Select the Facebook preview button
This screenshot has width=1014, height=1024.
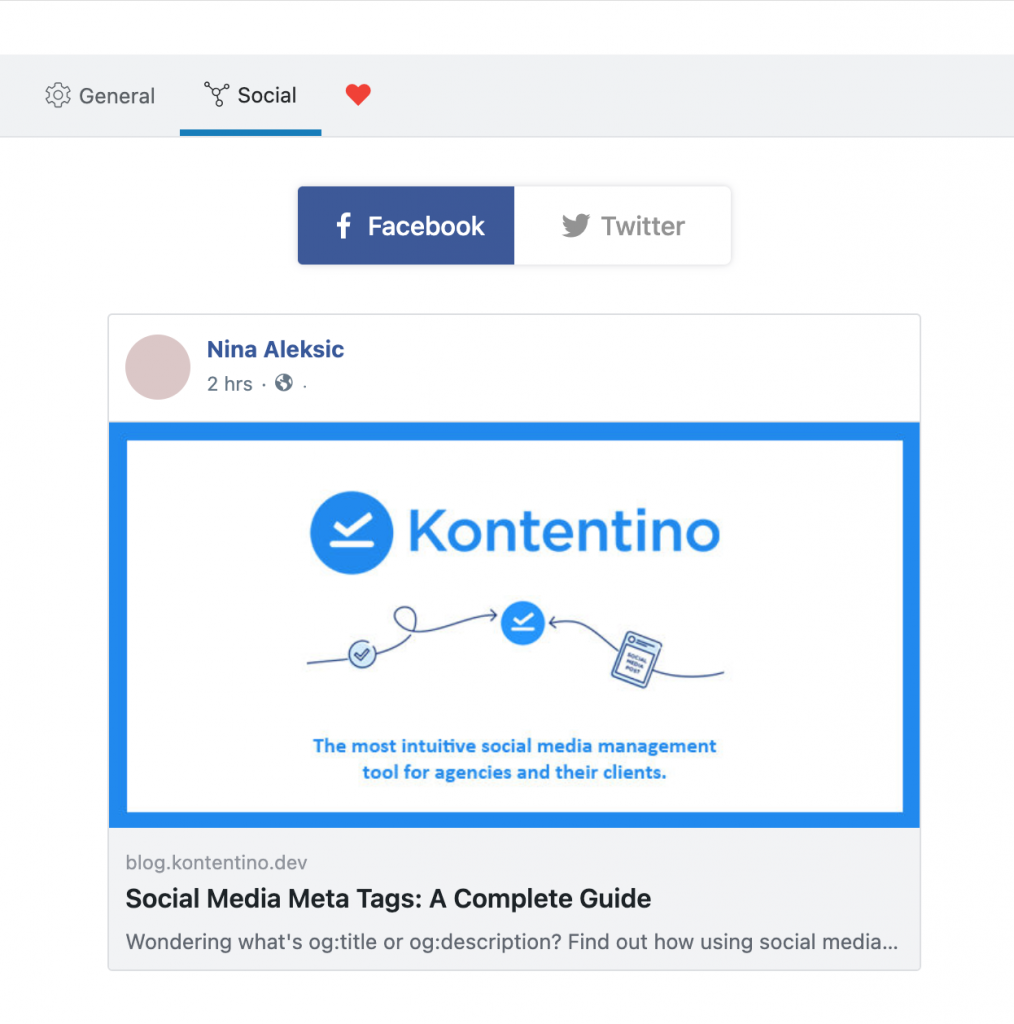click(406, 226)
